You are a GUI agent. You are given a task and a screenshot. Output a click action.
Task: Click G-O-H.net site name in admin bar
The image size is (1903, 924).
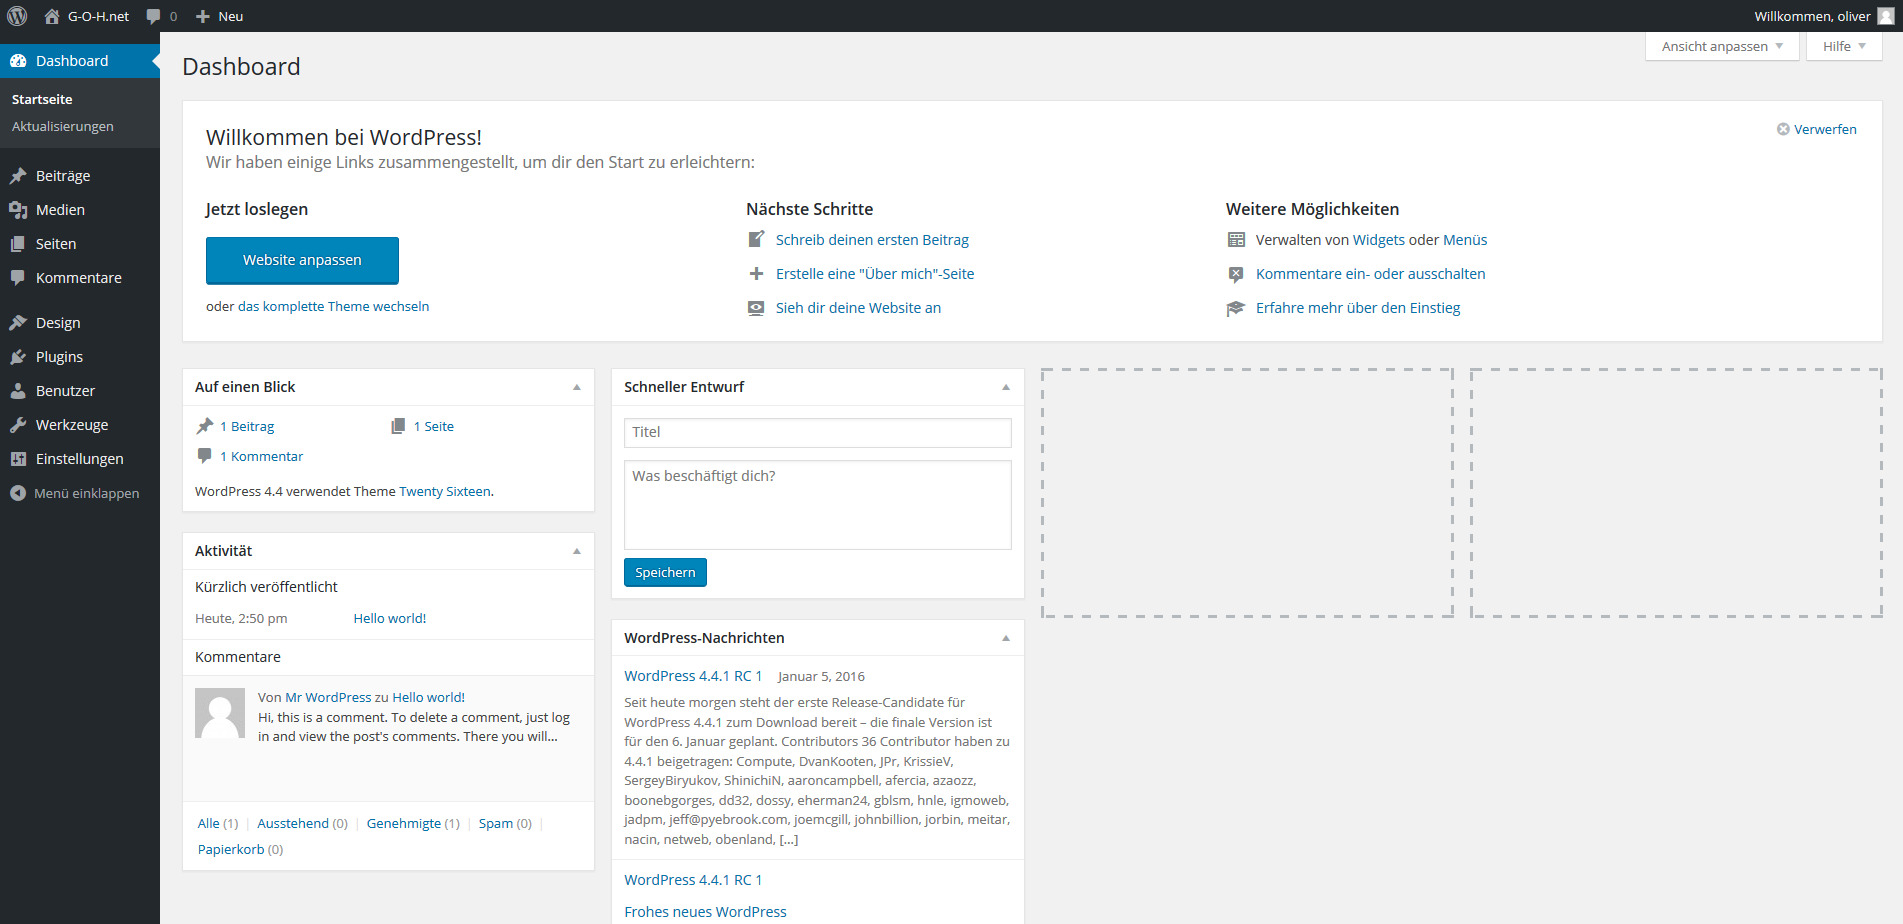tap(98, 16)
